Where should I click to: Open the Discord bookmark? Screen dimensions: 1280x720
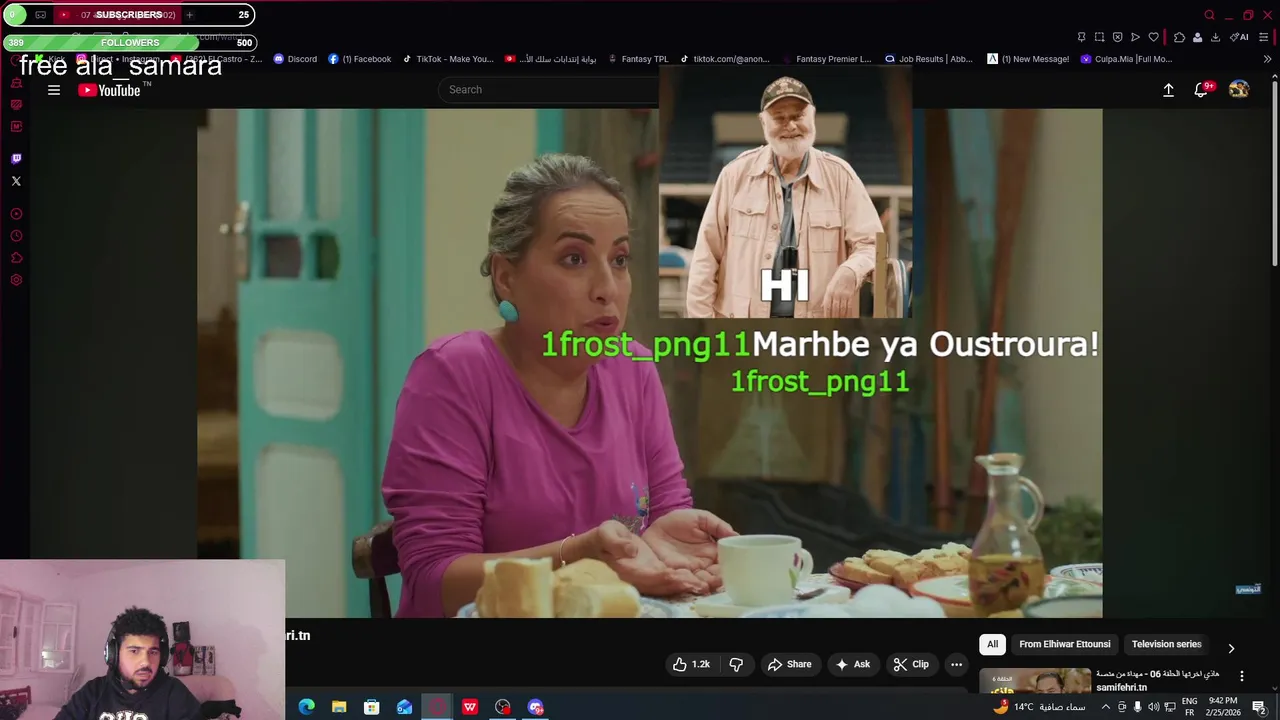[295, 59]
